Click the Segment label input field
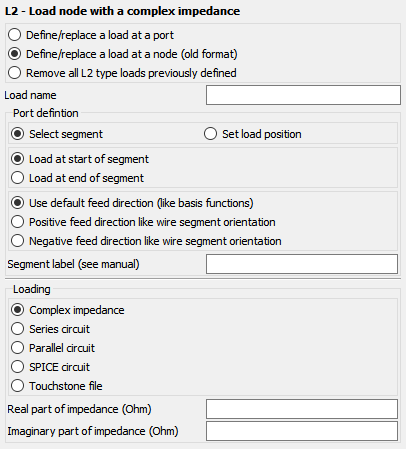The height and width of the screenshot is (449, 406). [302, 264]
